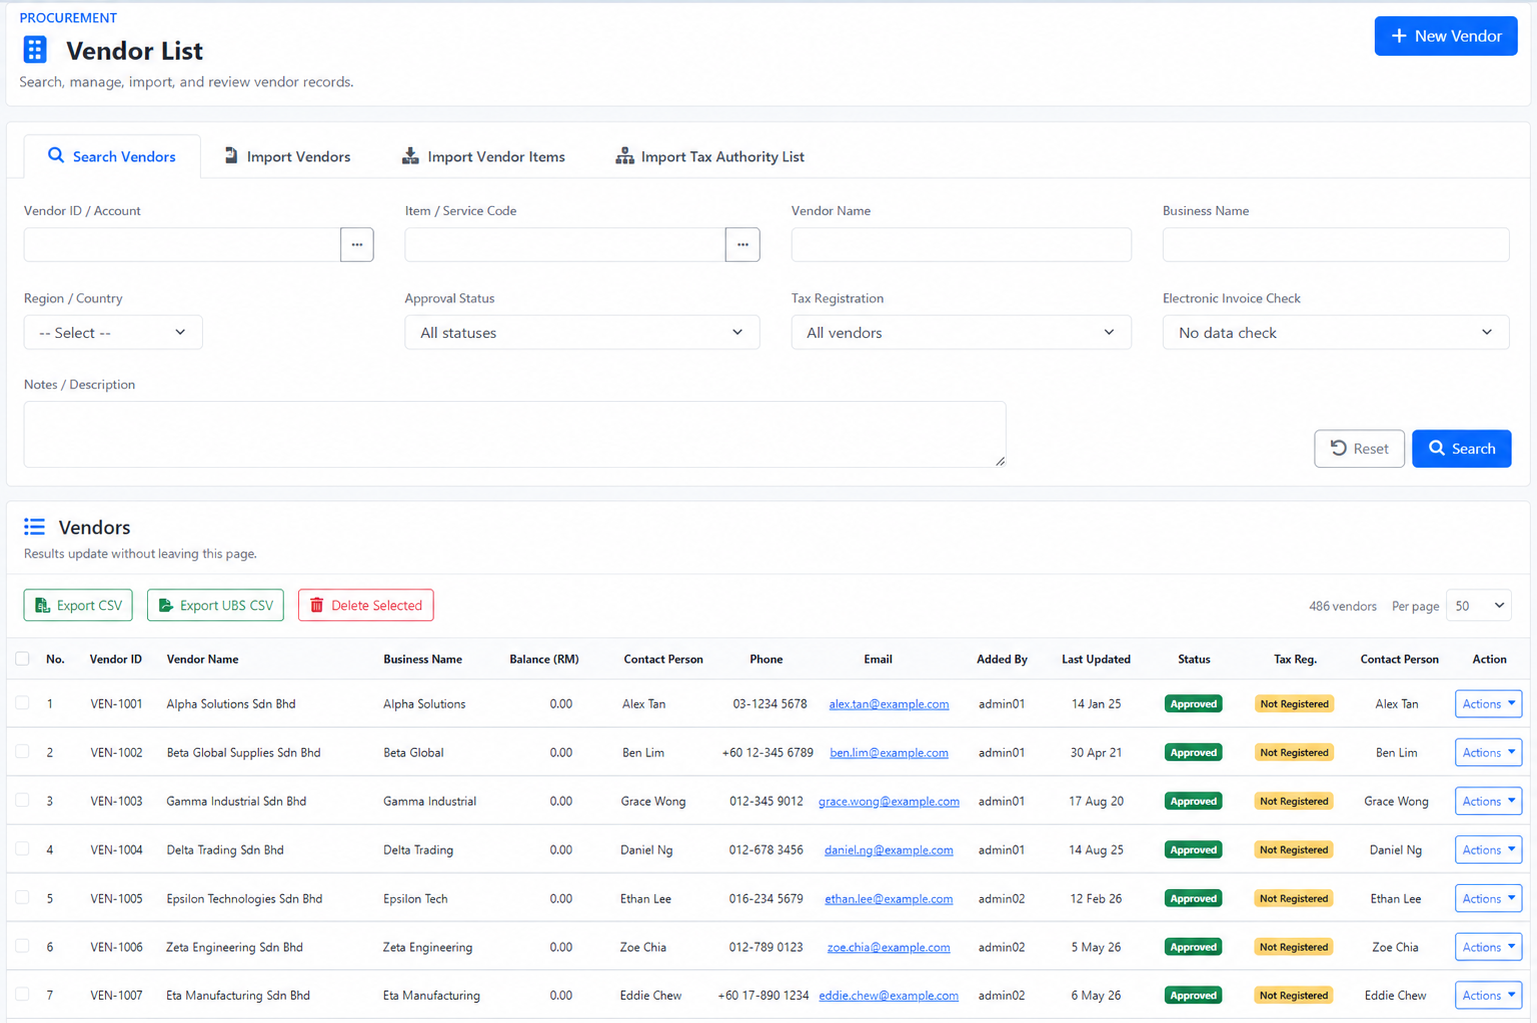Click the PROCUREMENT breadcrumb text
Screen dimensions: 1537x1023
(68, 18)
